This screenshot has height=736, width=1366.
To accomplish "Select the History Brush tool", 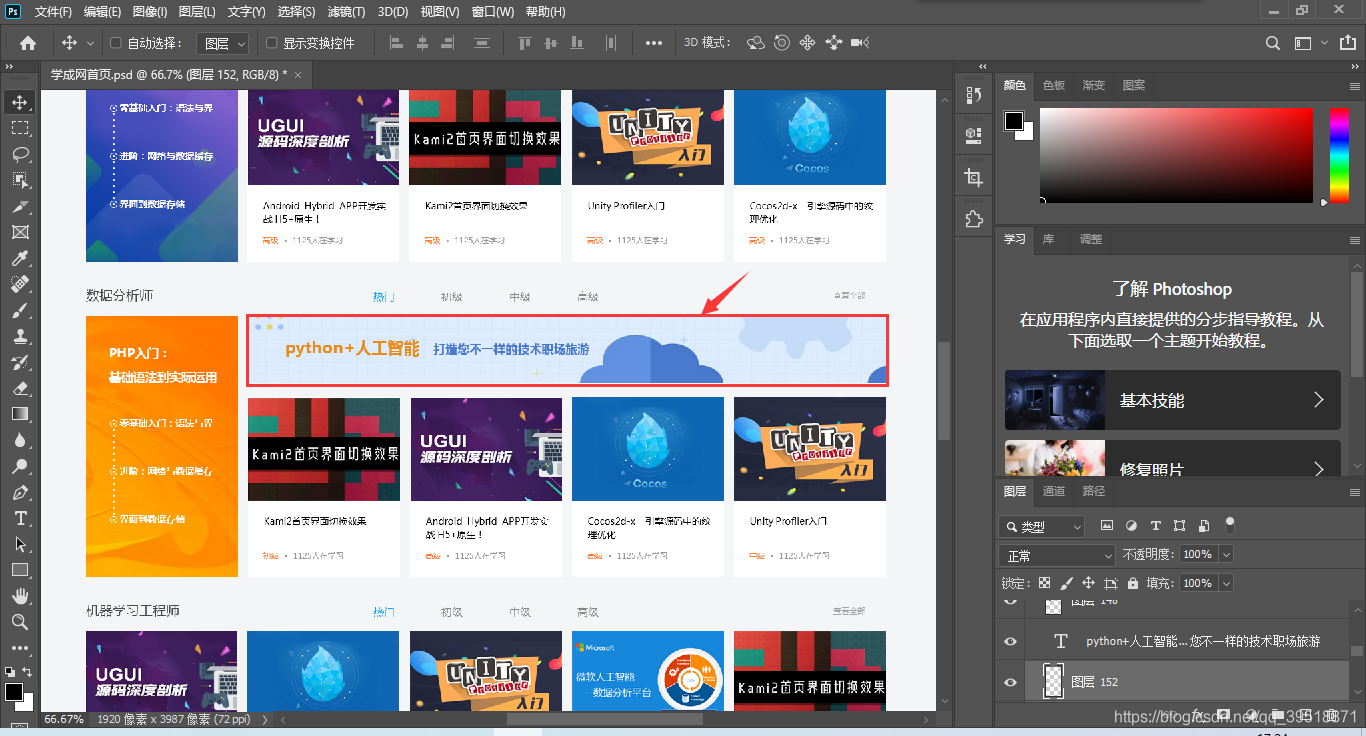I will click(20, 362).
